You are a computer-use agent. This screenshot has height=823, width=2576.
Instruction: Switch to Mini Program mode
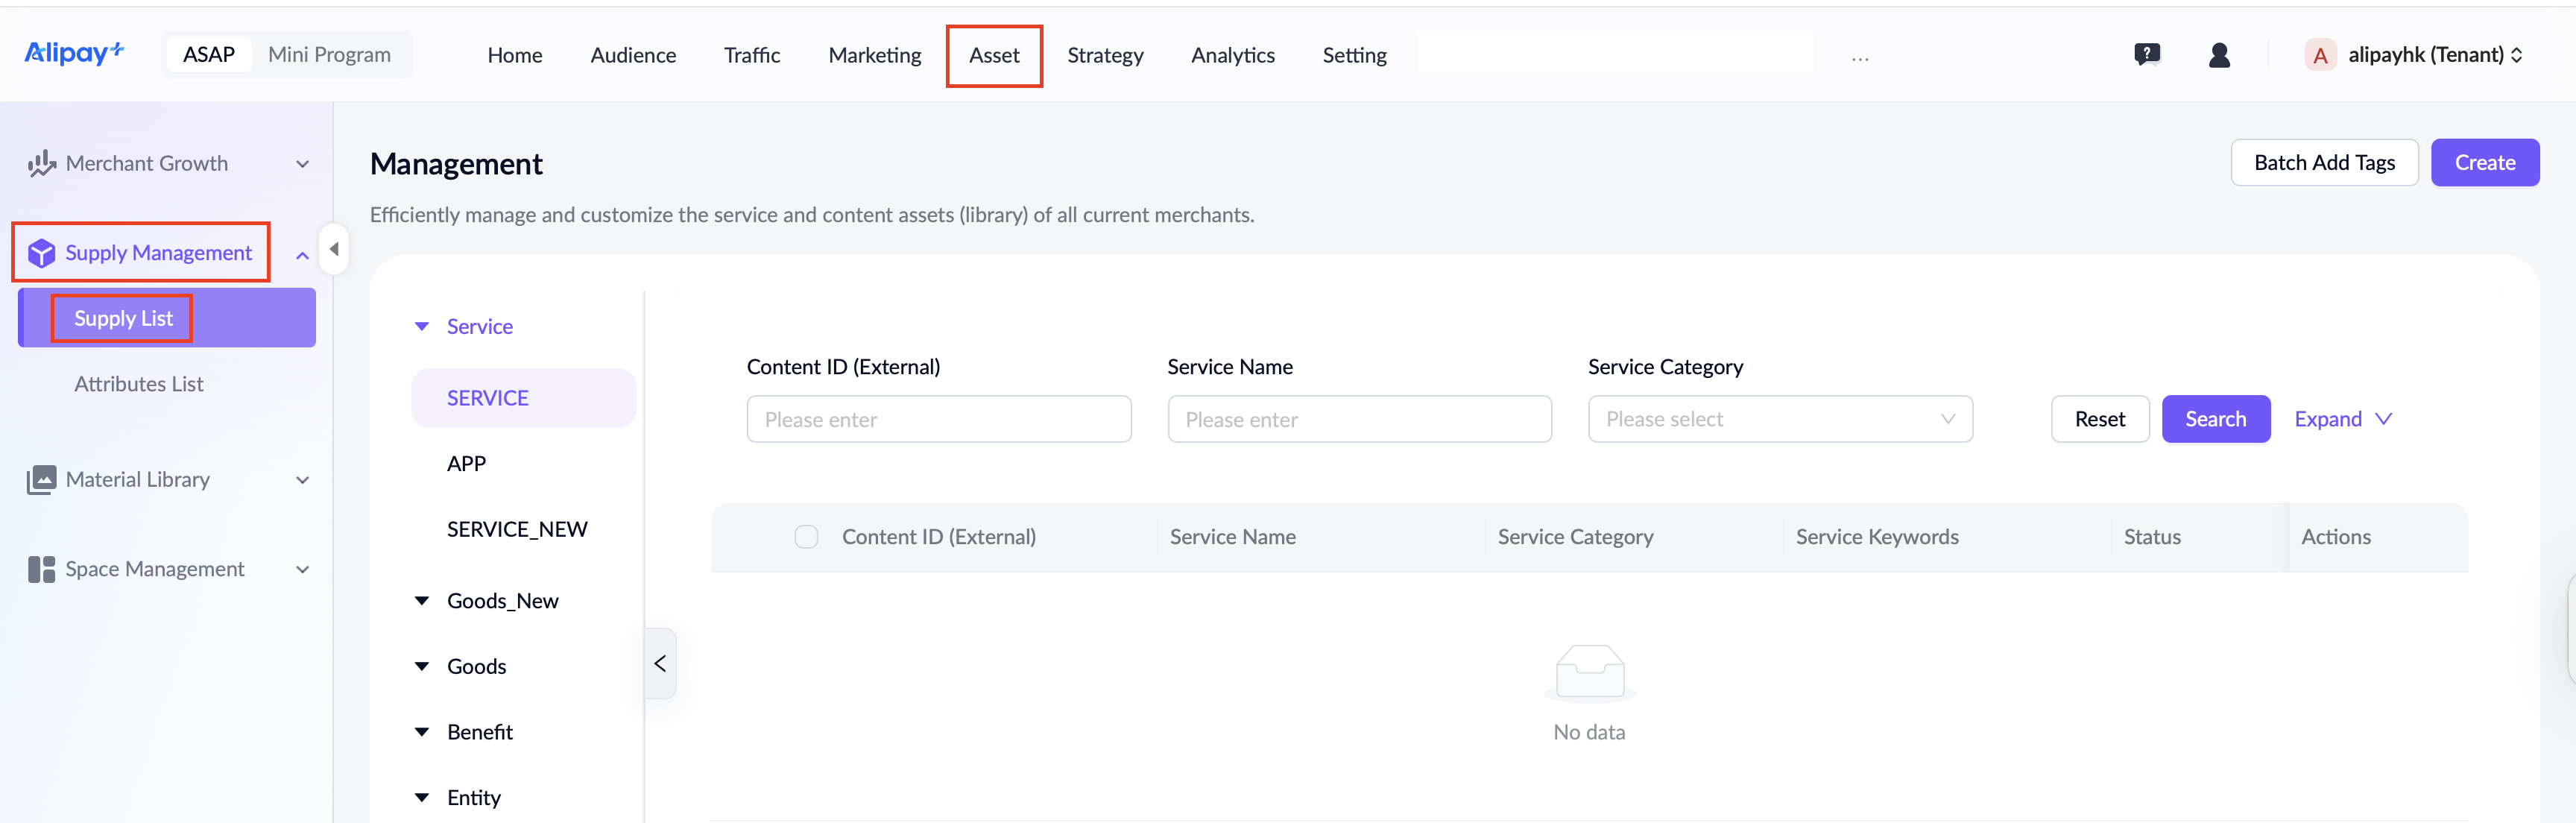click(329, 55)
